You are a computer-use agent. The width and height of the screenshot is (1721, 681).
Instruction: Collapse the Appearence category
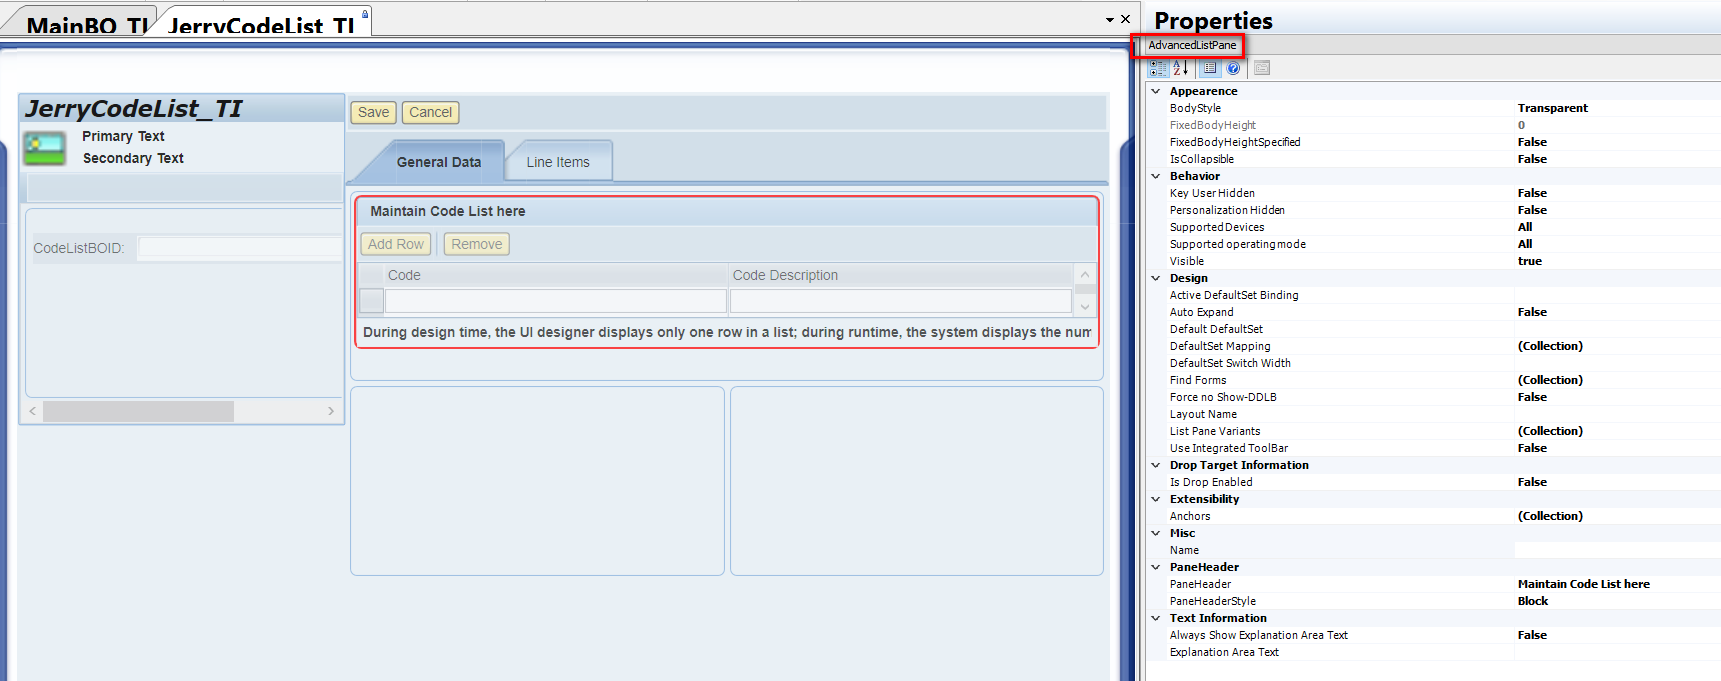(1156, 91)
